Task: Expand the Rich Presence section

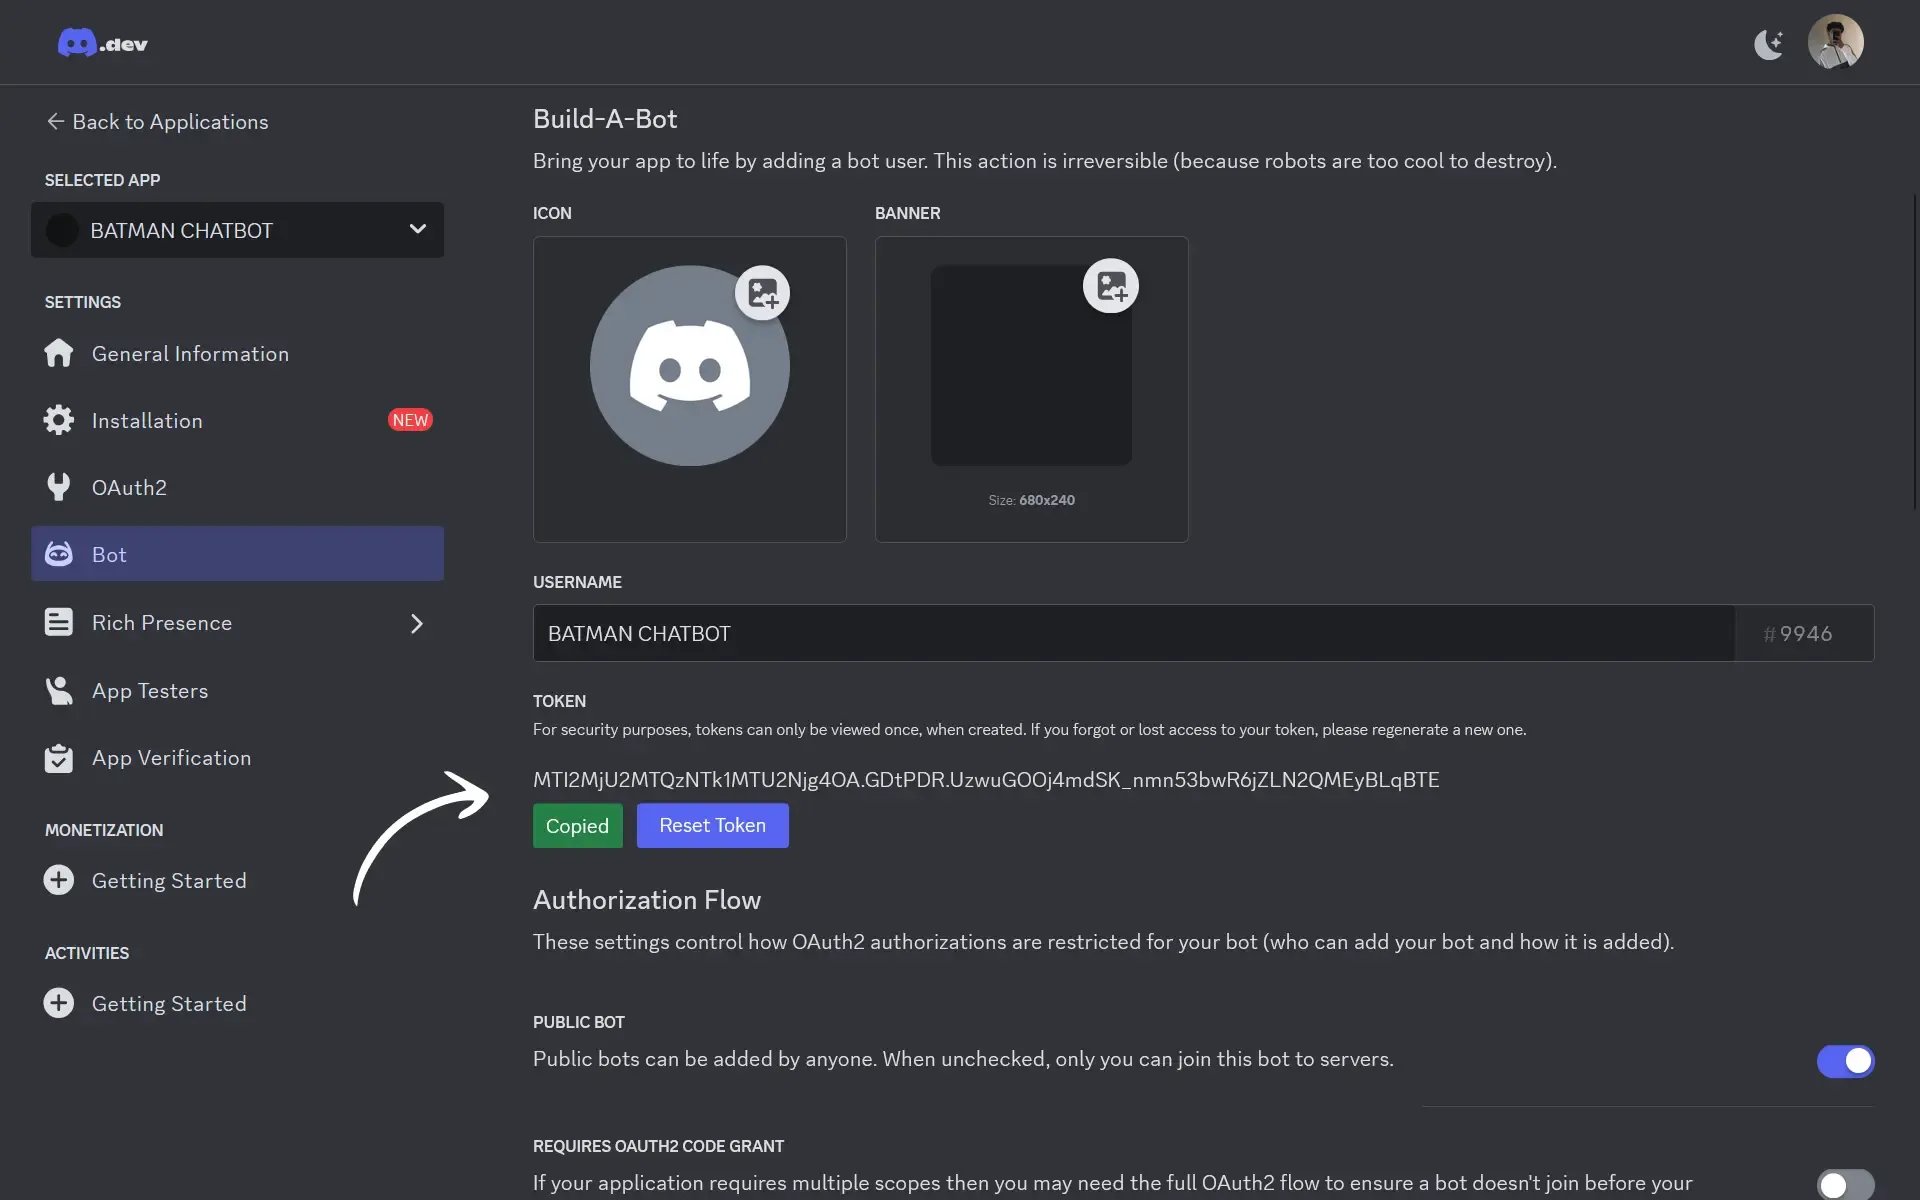Action: pos(417,623)
